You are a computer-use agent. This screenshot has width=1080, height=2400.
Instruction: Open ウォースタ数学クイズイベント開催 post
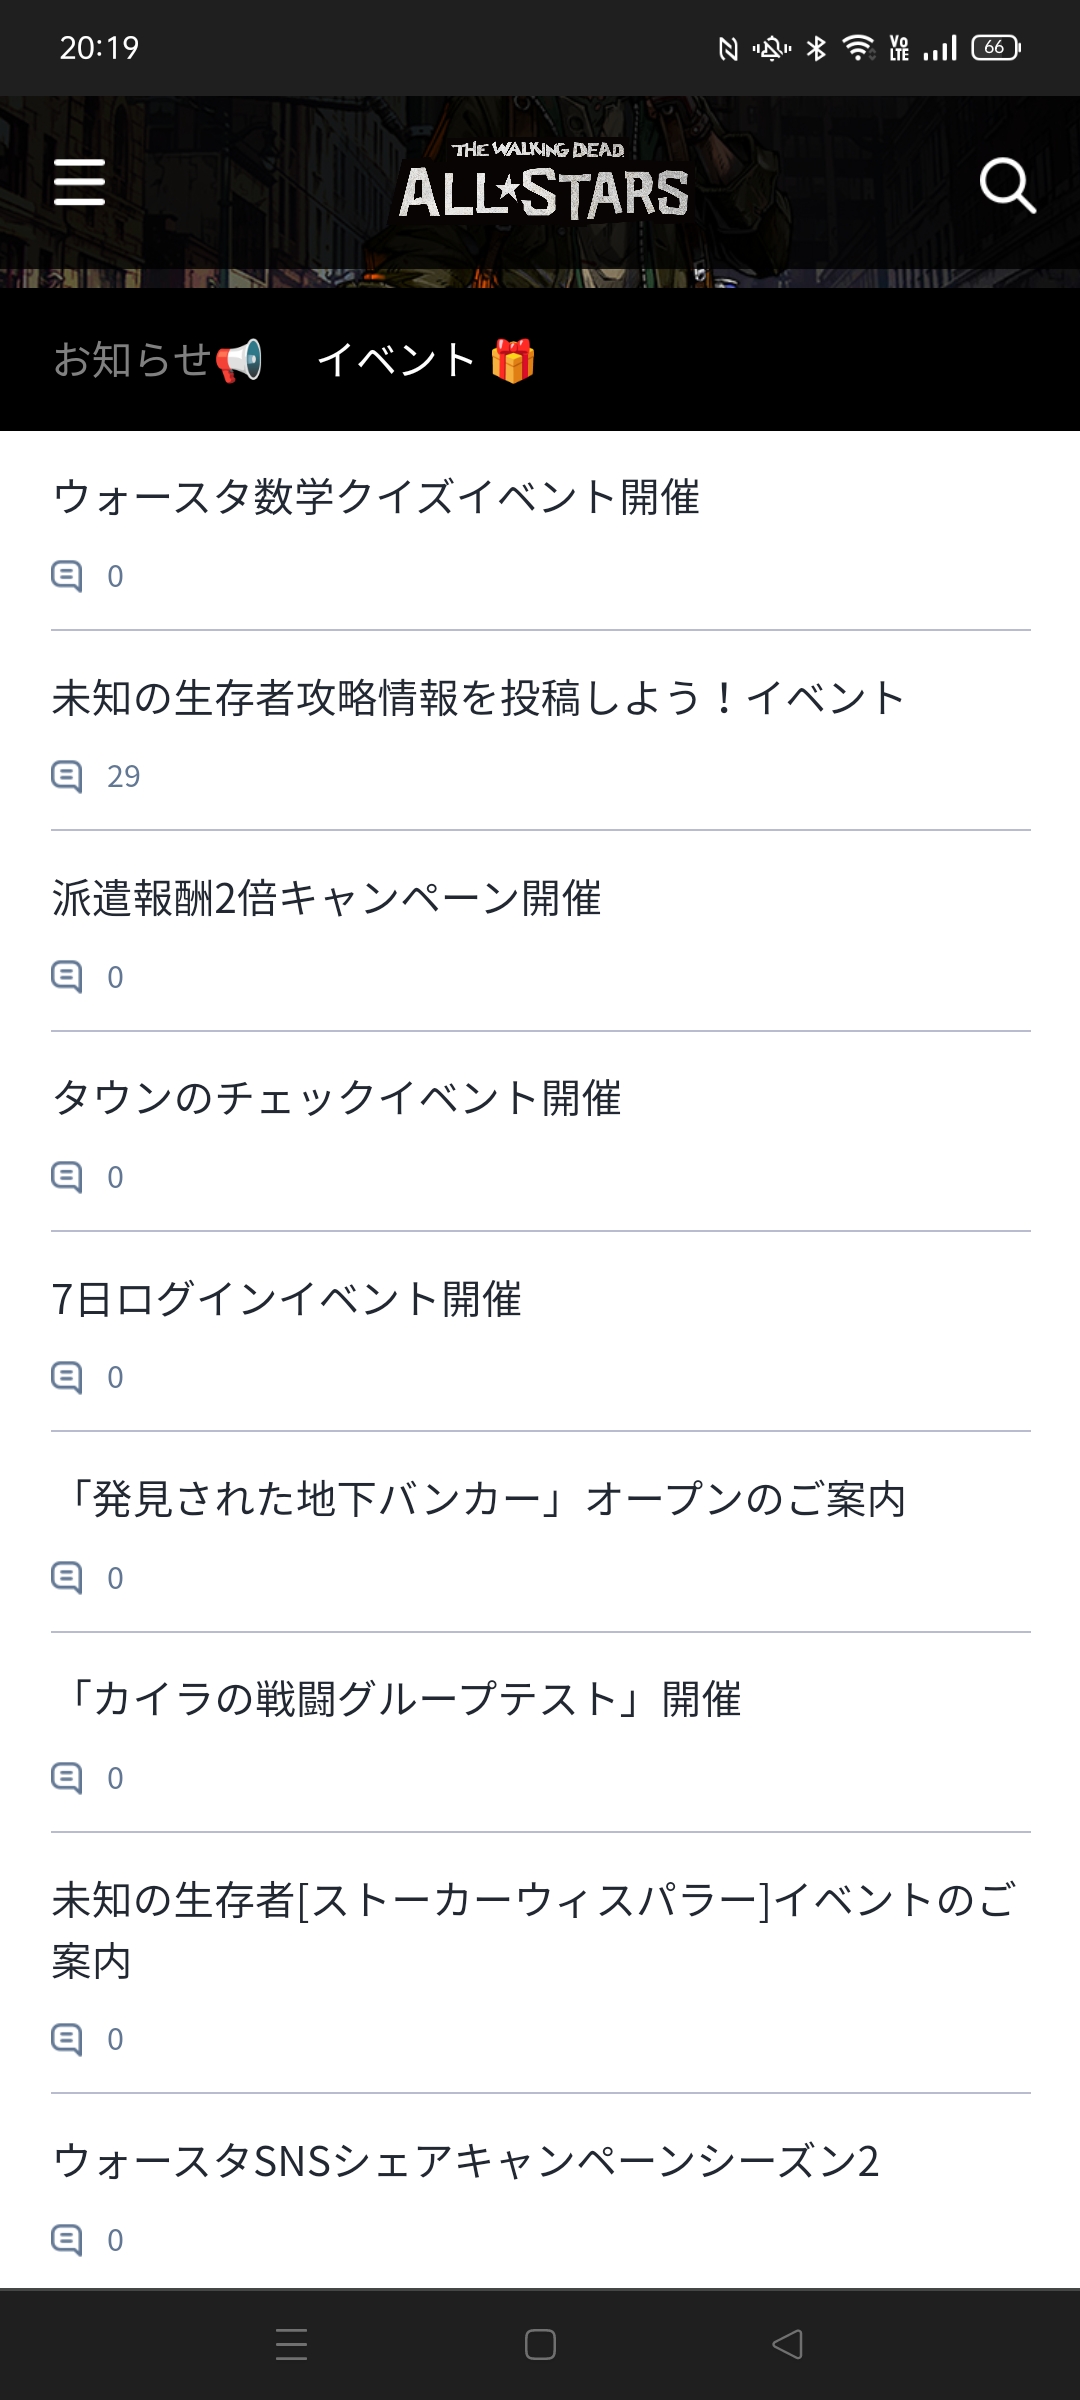click(x=376, y=497)
